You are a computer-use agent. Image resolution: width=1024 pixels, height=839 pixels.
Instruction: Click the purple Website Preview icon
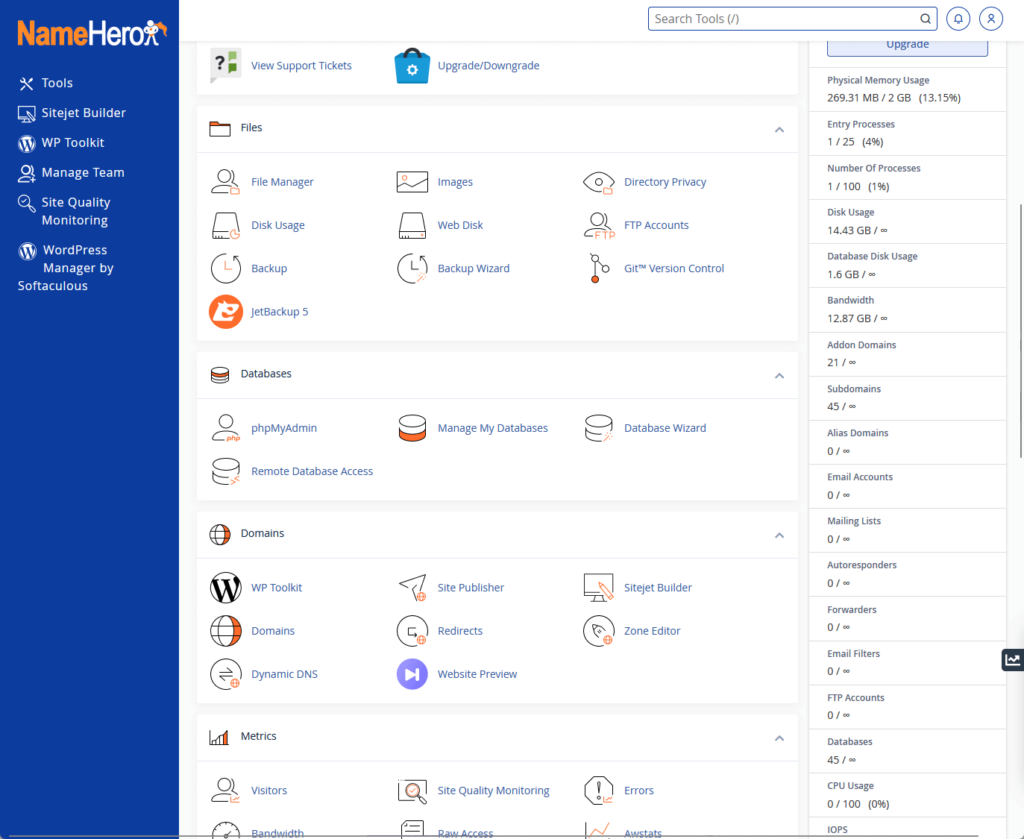pyautogui.click(x=412, y=674)
